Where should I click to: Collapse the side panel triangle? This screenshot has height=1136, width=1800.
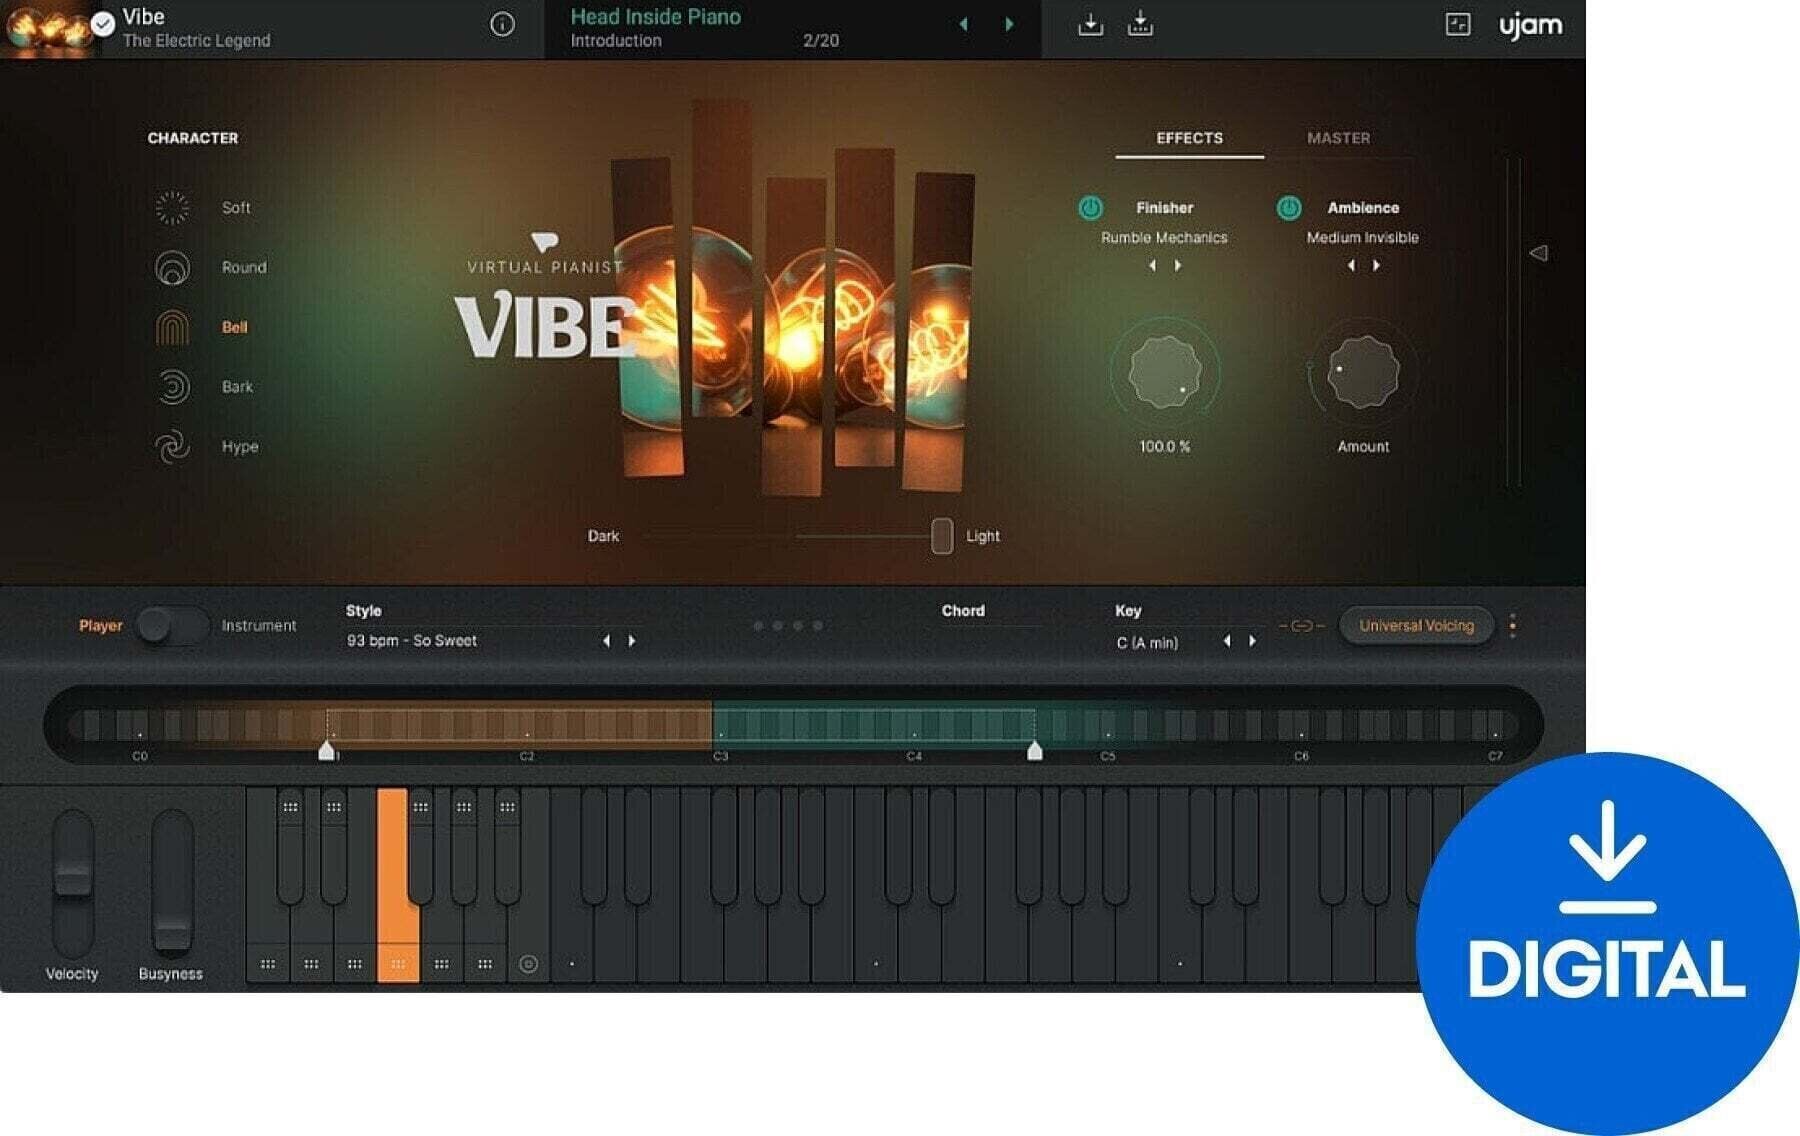tap(1539, 253)
